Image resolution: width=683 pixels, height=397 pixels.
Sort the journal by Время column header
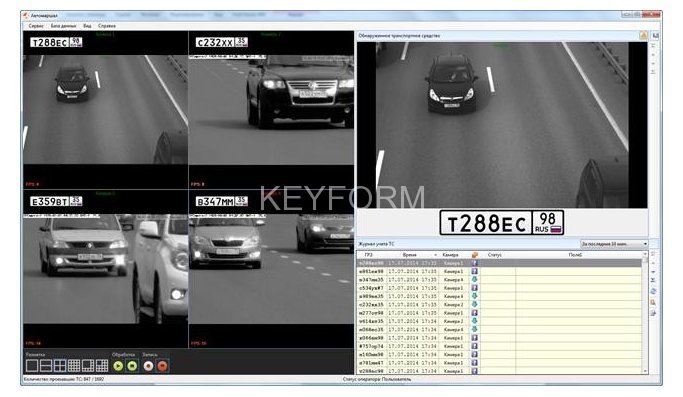409,254
